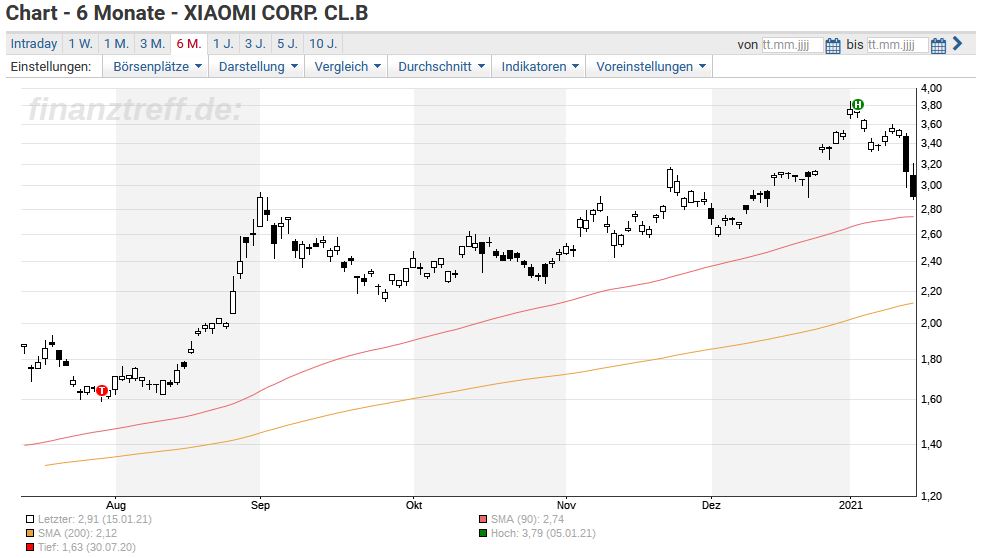Select the 1 J. time range tab
The image size is (983, 558).
click(223, 44)
